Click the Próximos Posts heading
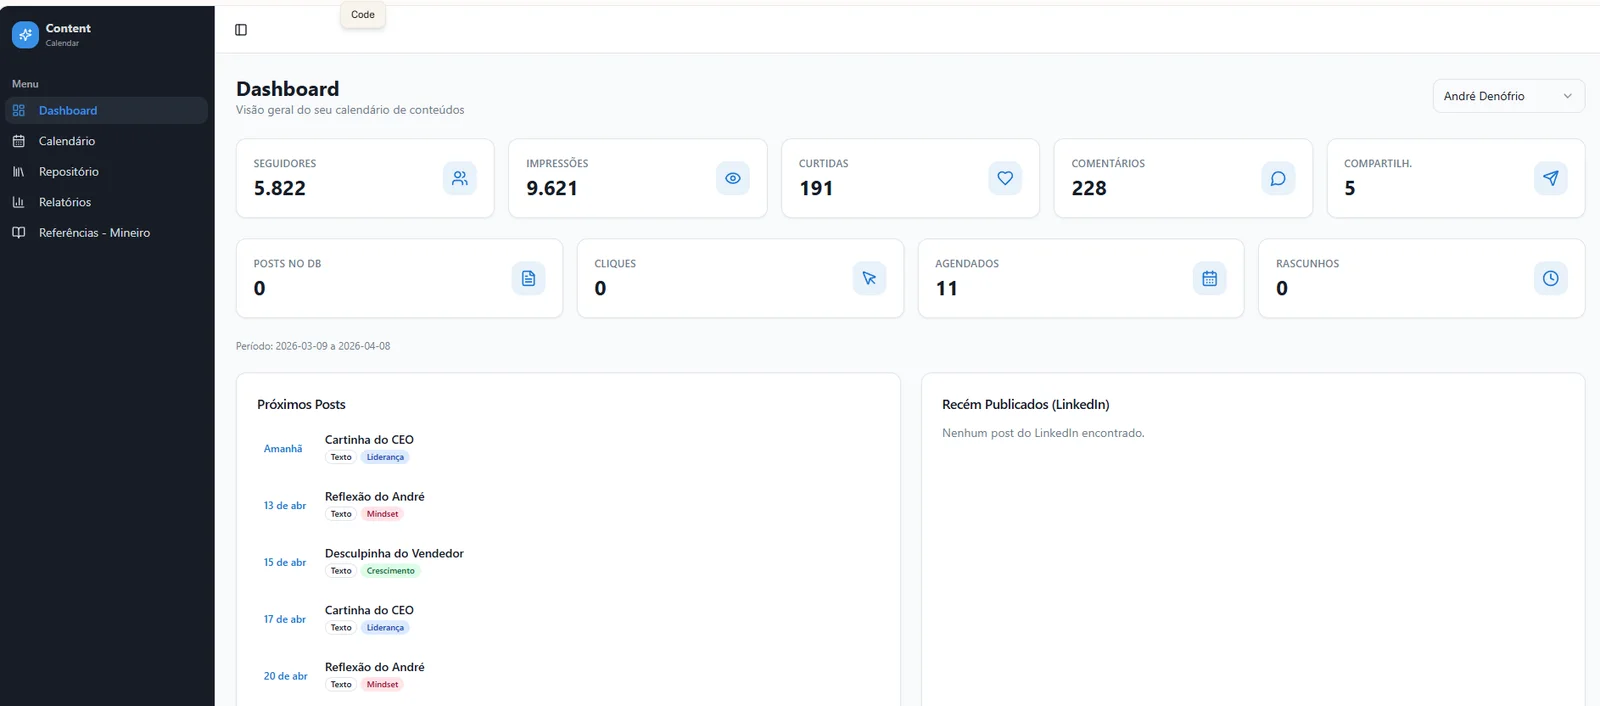The width and height of the screenshot is (1600, 706). [301, 404]
